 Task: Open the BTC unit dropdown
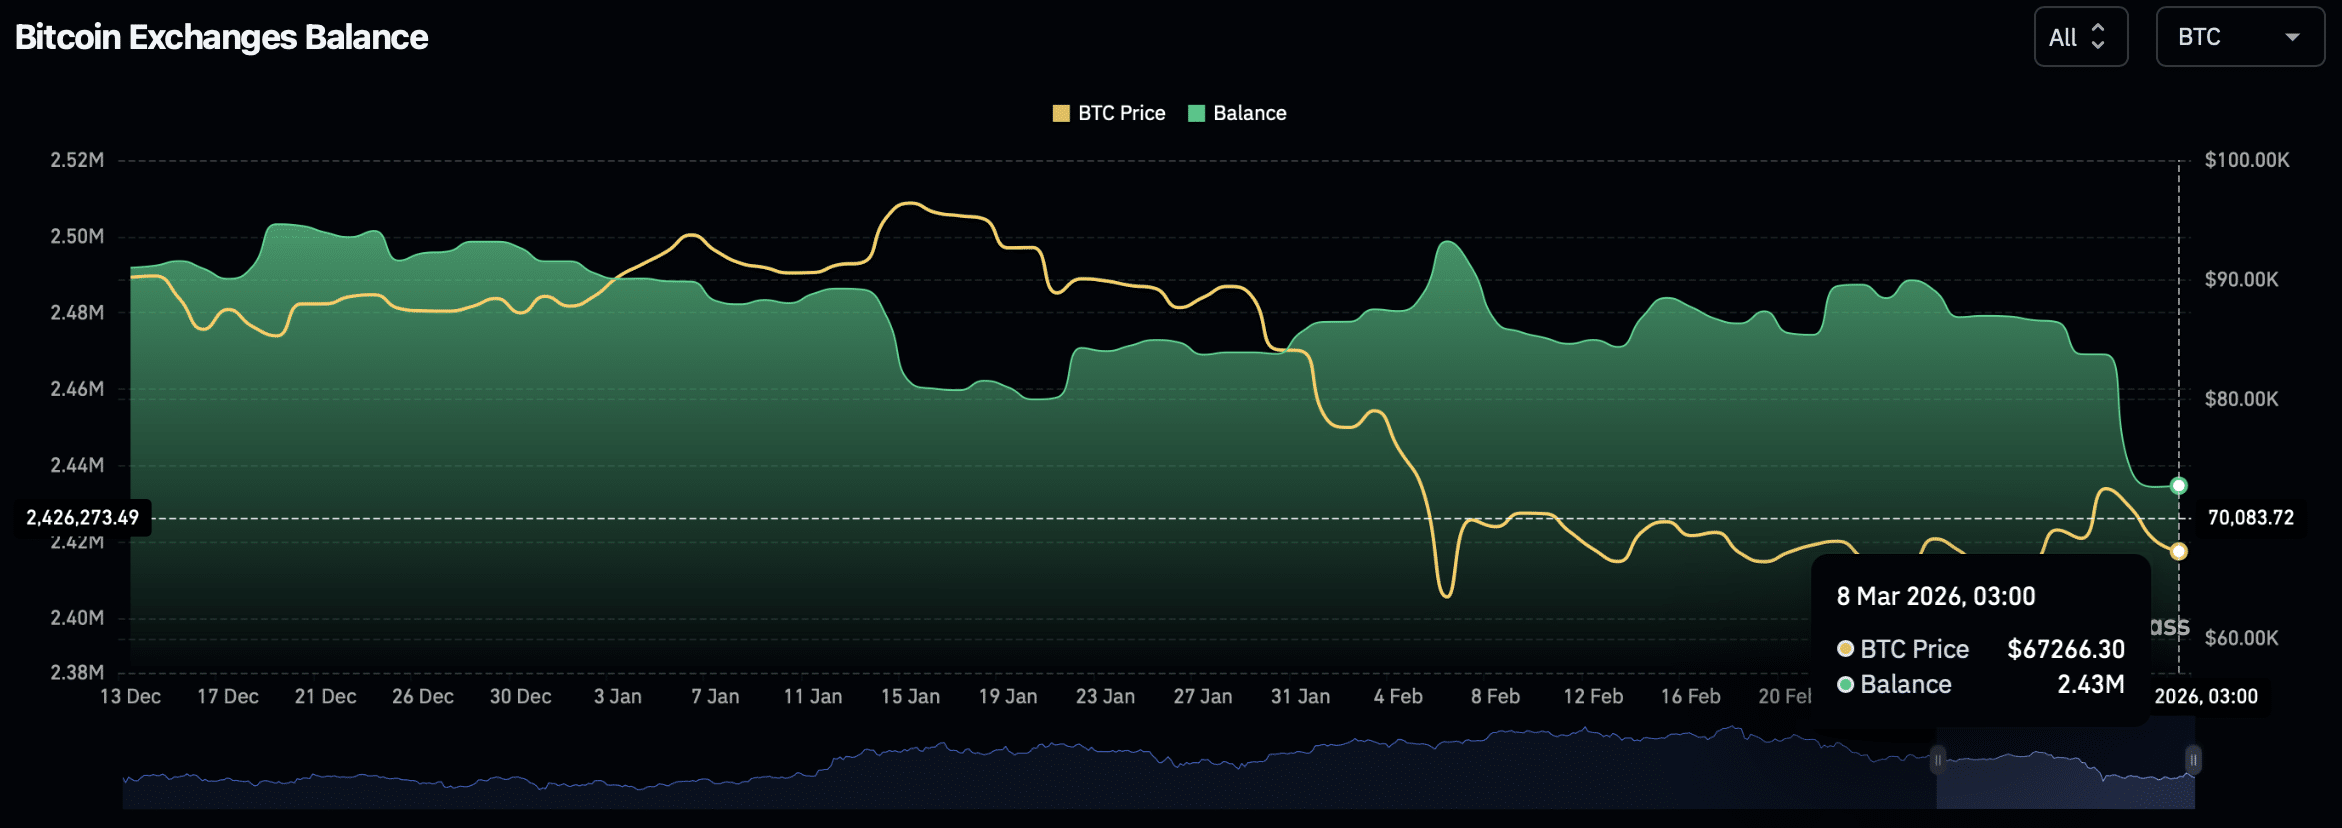[x=2239, y=37]
